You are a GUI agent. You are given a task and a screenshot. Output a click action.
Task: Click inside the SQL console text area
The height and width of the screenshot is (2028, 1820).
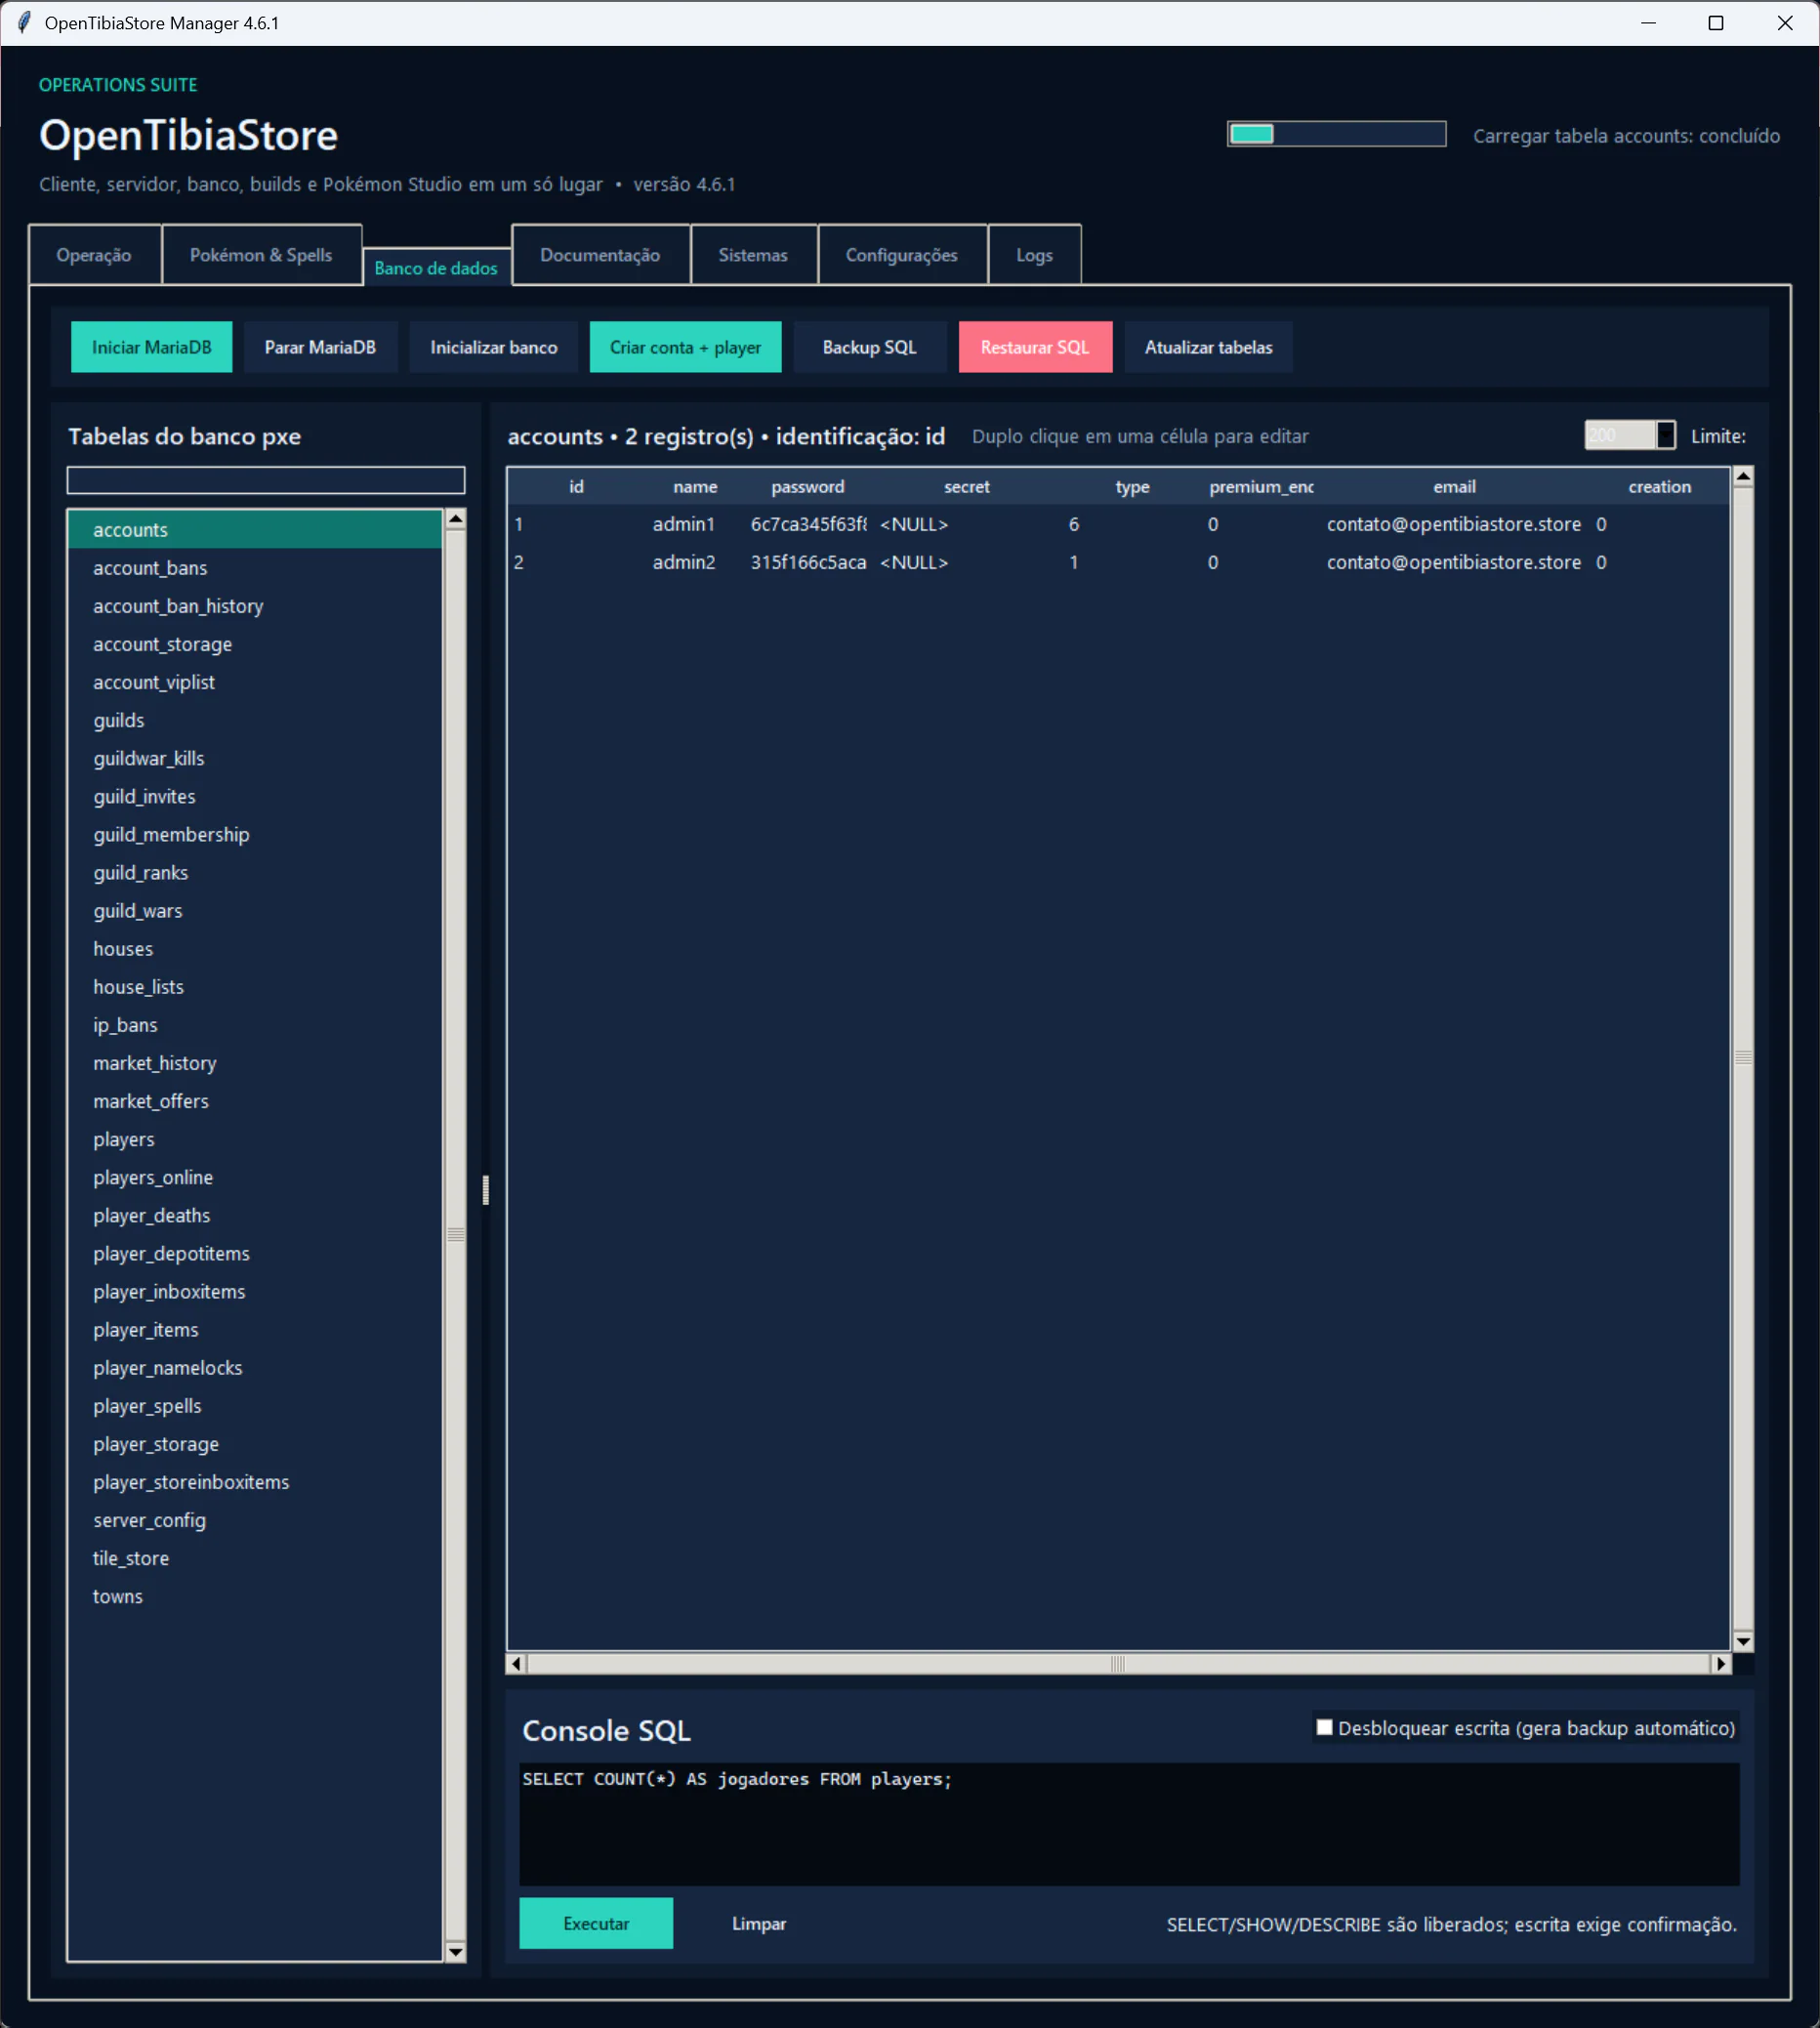pyautogui.click(x=1130, y=1824)
